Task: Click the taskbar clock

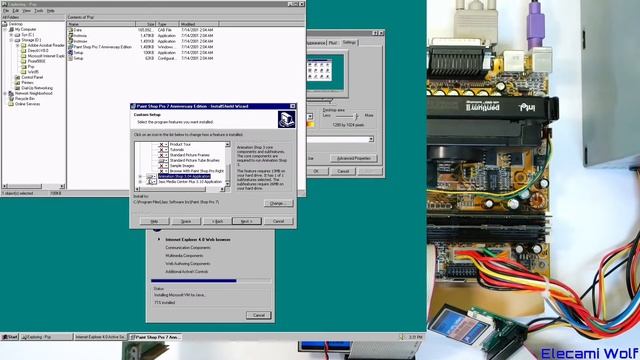Action: [416, 337]
